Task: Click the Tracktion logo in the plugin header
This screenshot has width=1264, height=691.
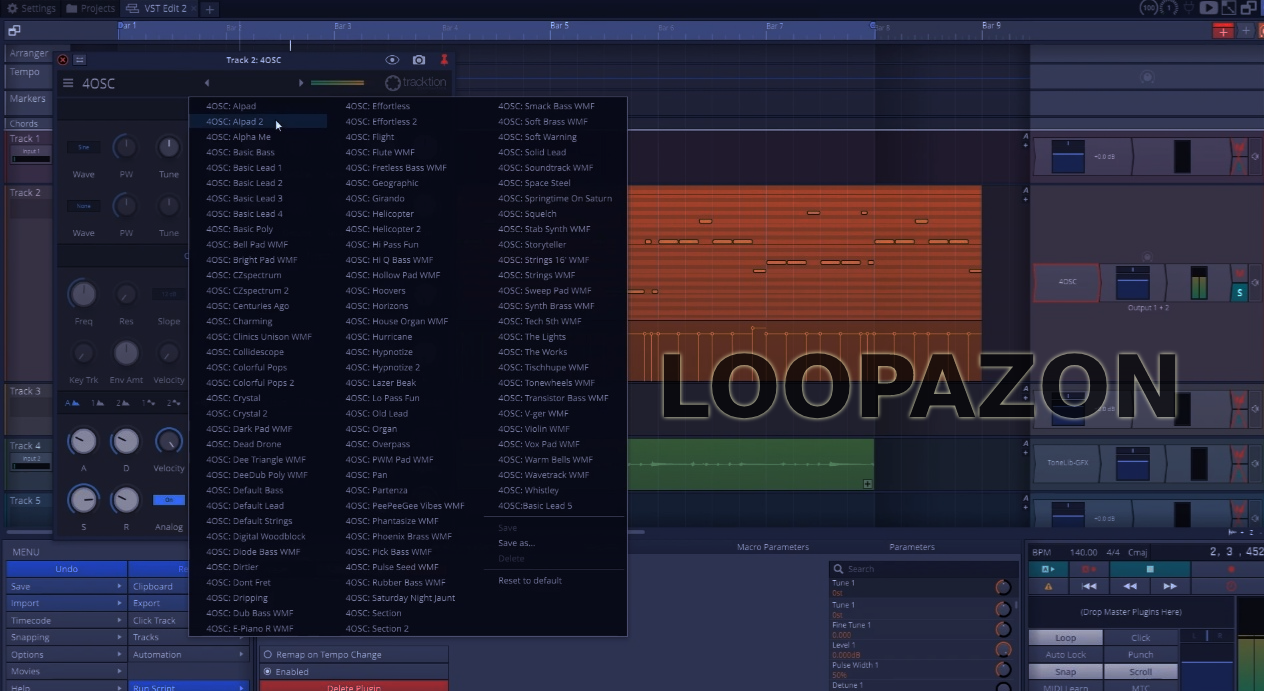Action: 416,83
